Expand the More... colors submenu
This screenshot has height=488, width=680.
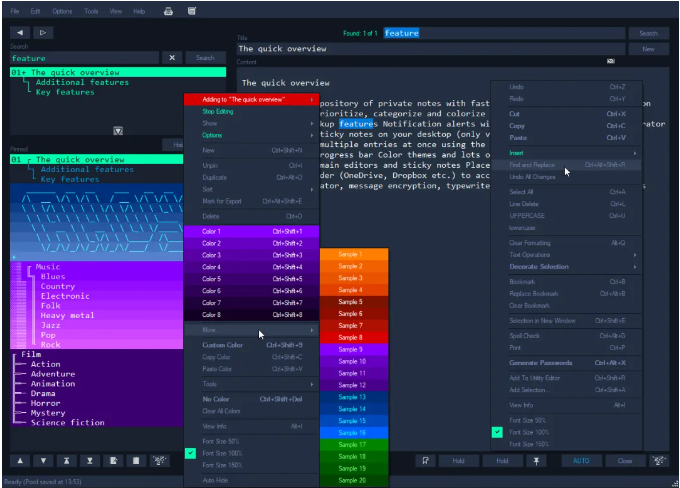coord(252,330)
